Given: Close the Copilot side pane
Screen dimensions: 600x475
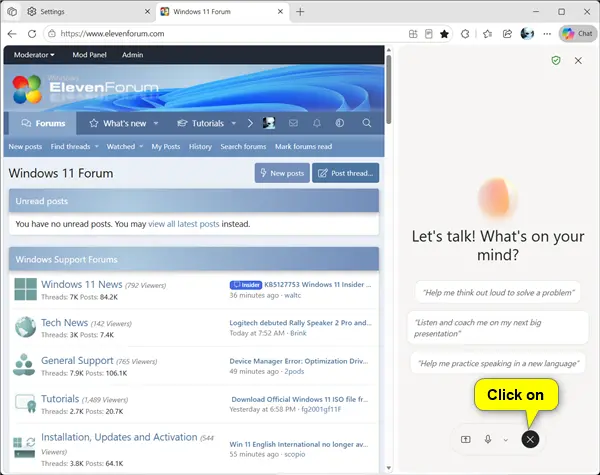Looking at the screenshot, I should (578, 60).
